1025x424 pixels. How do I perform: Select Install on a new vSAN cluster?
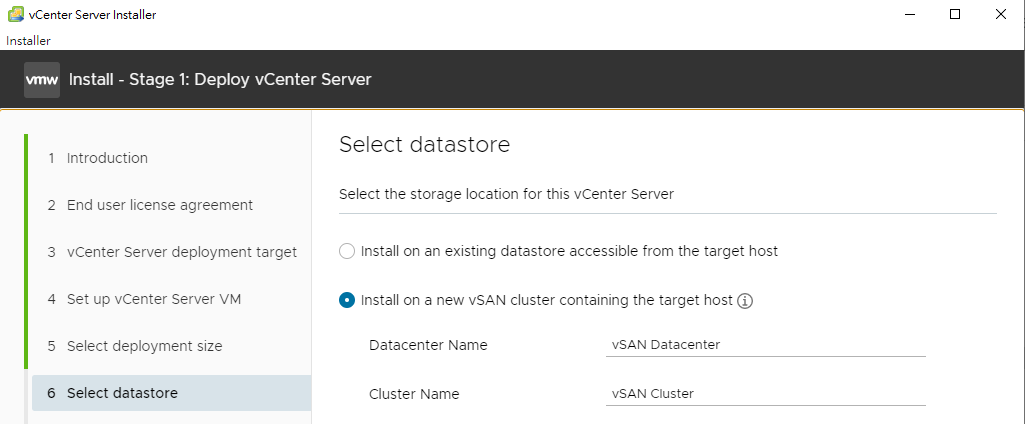[346, 301]
